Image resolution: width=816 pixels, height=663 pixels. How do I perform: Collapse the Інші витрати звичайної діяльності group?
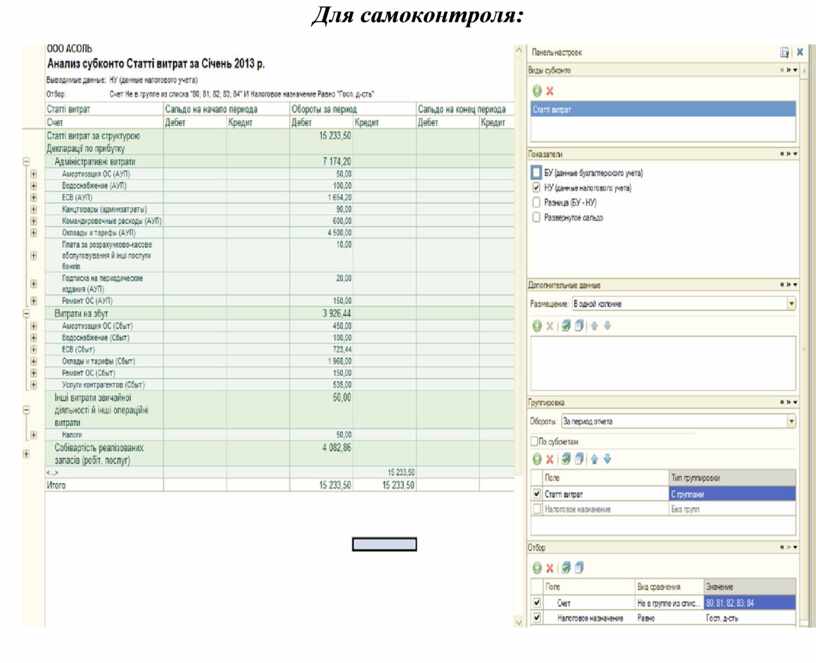[26, 410]
